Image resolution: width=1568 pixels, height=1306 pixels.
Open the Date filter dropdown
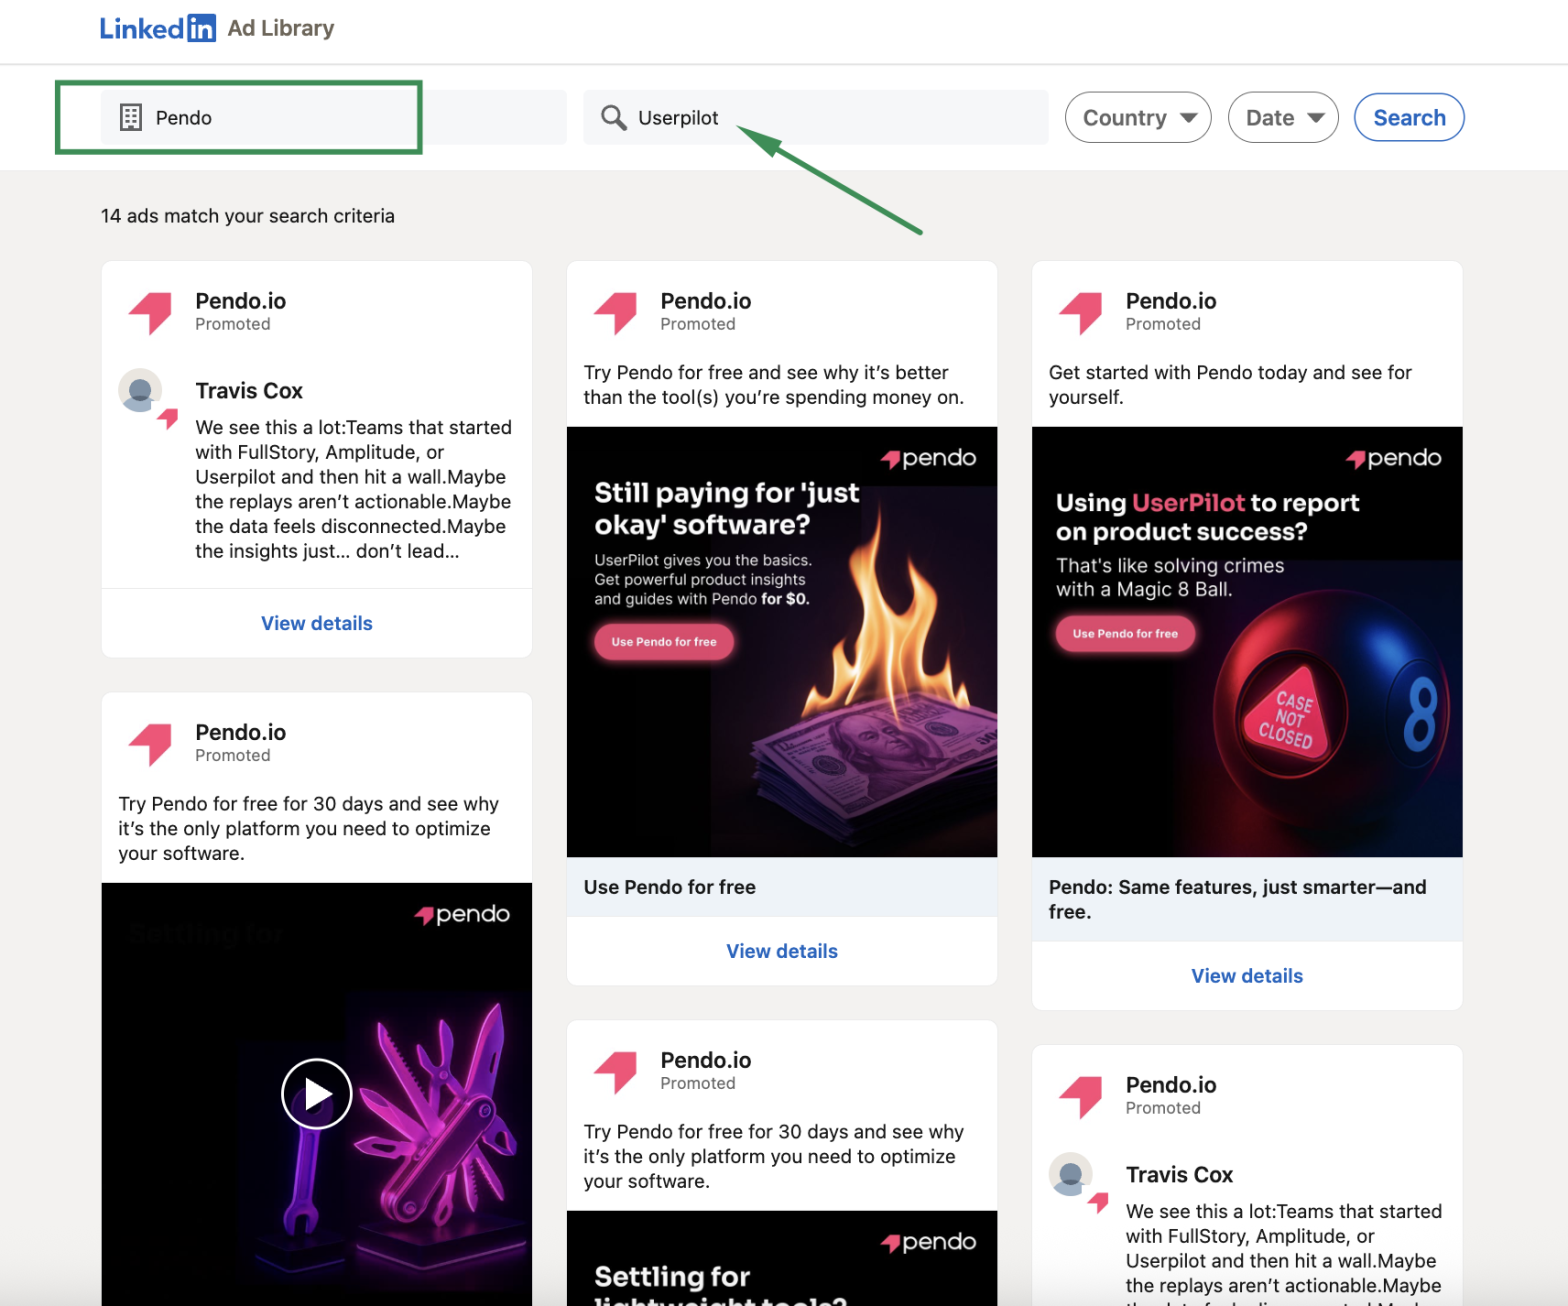pyautogui.click(x=1283, y=118)
